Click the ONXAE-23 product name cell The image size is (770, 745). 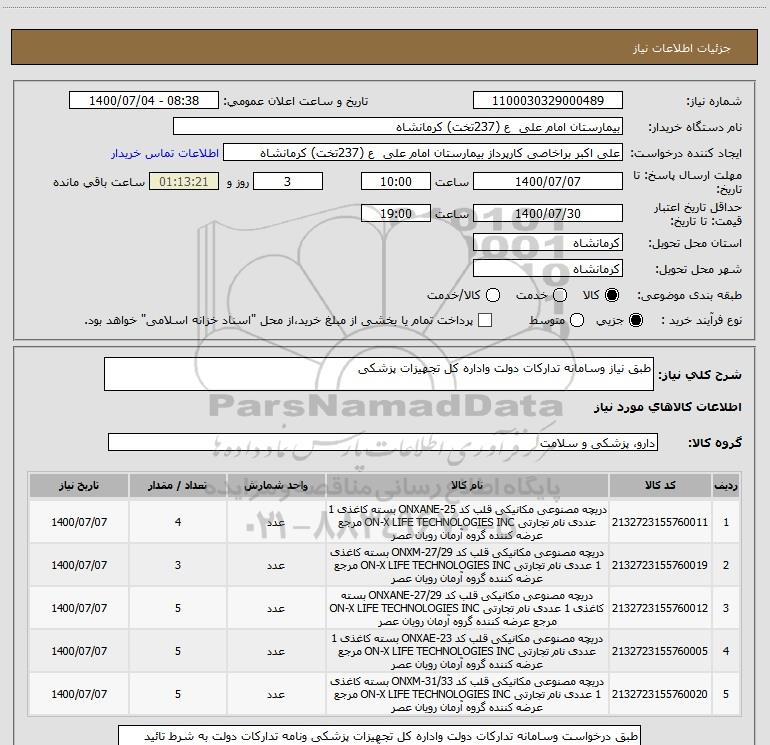[x=467, y=651]
